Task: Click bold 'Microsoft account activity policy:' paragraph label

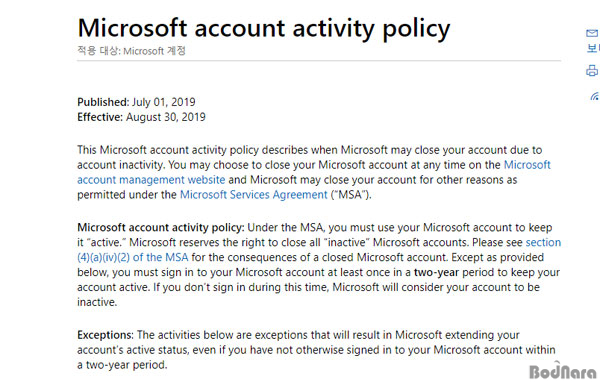Action: pyautogui.click(x=161, y=227)
